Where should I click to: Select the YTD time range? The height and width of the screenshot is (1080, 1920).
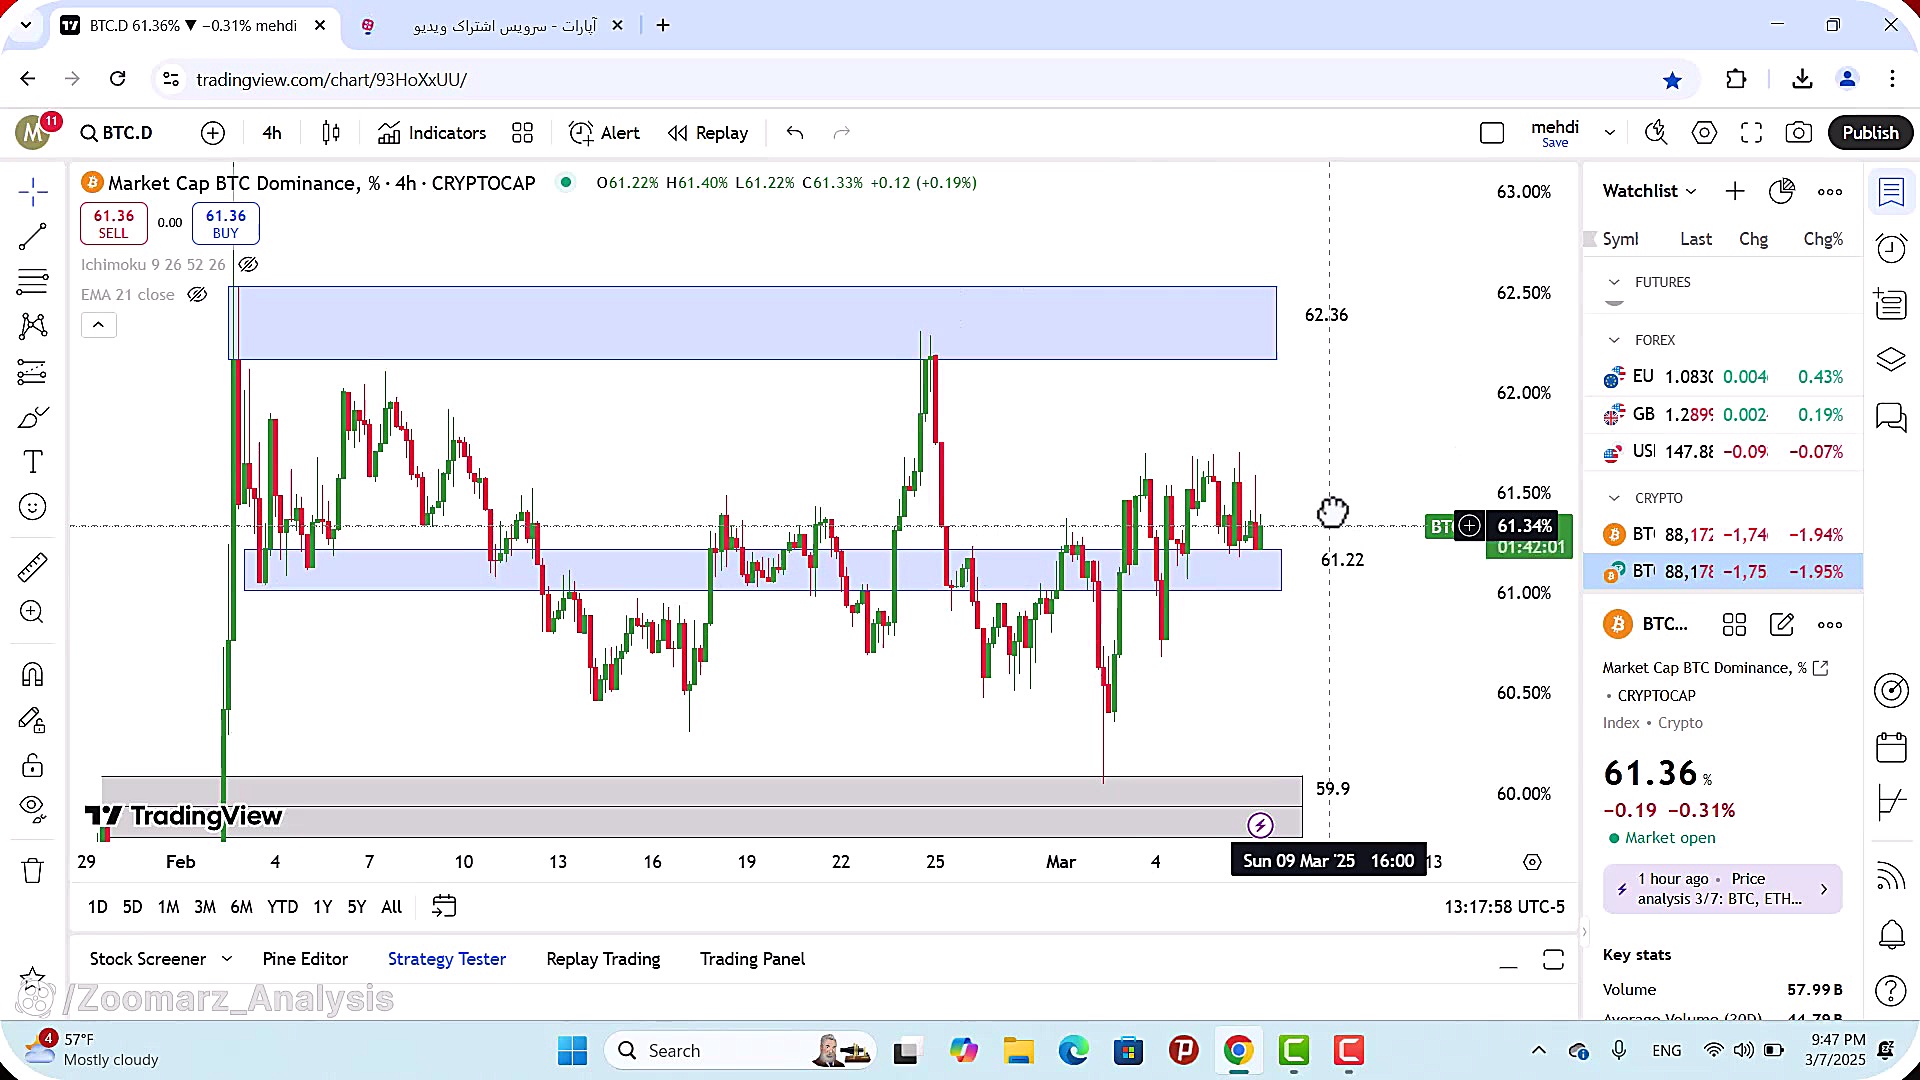[282, 907]
